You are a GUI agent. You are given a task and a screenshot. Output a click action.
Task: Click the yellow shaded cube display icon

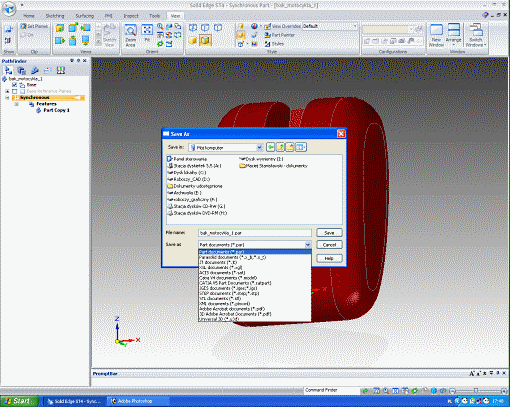tap(193, 41)
